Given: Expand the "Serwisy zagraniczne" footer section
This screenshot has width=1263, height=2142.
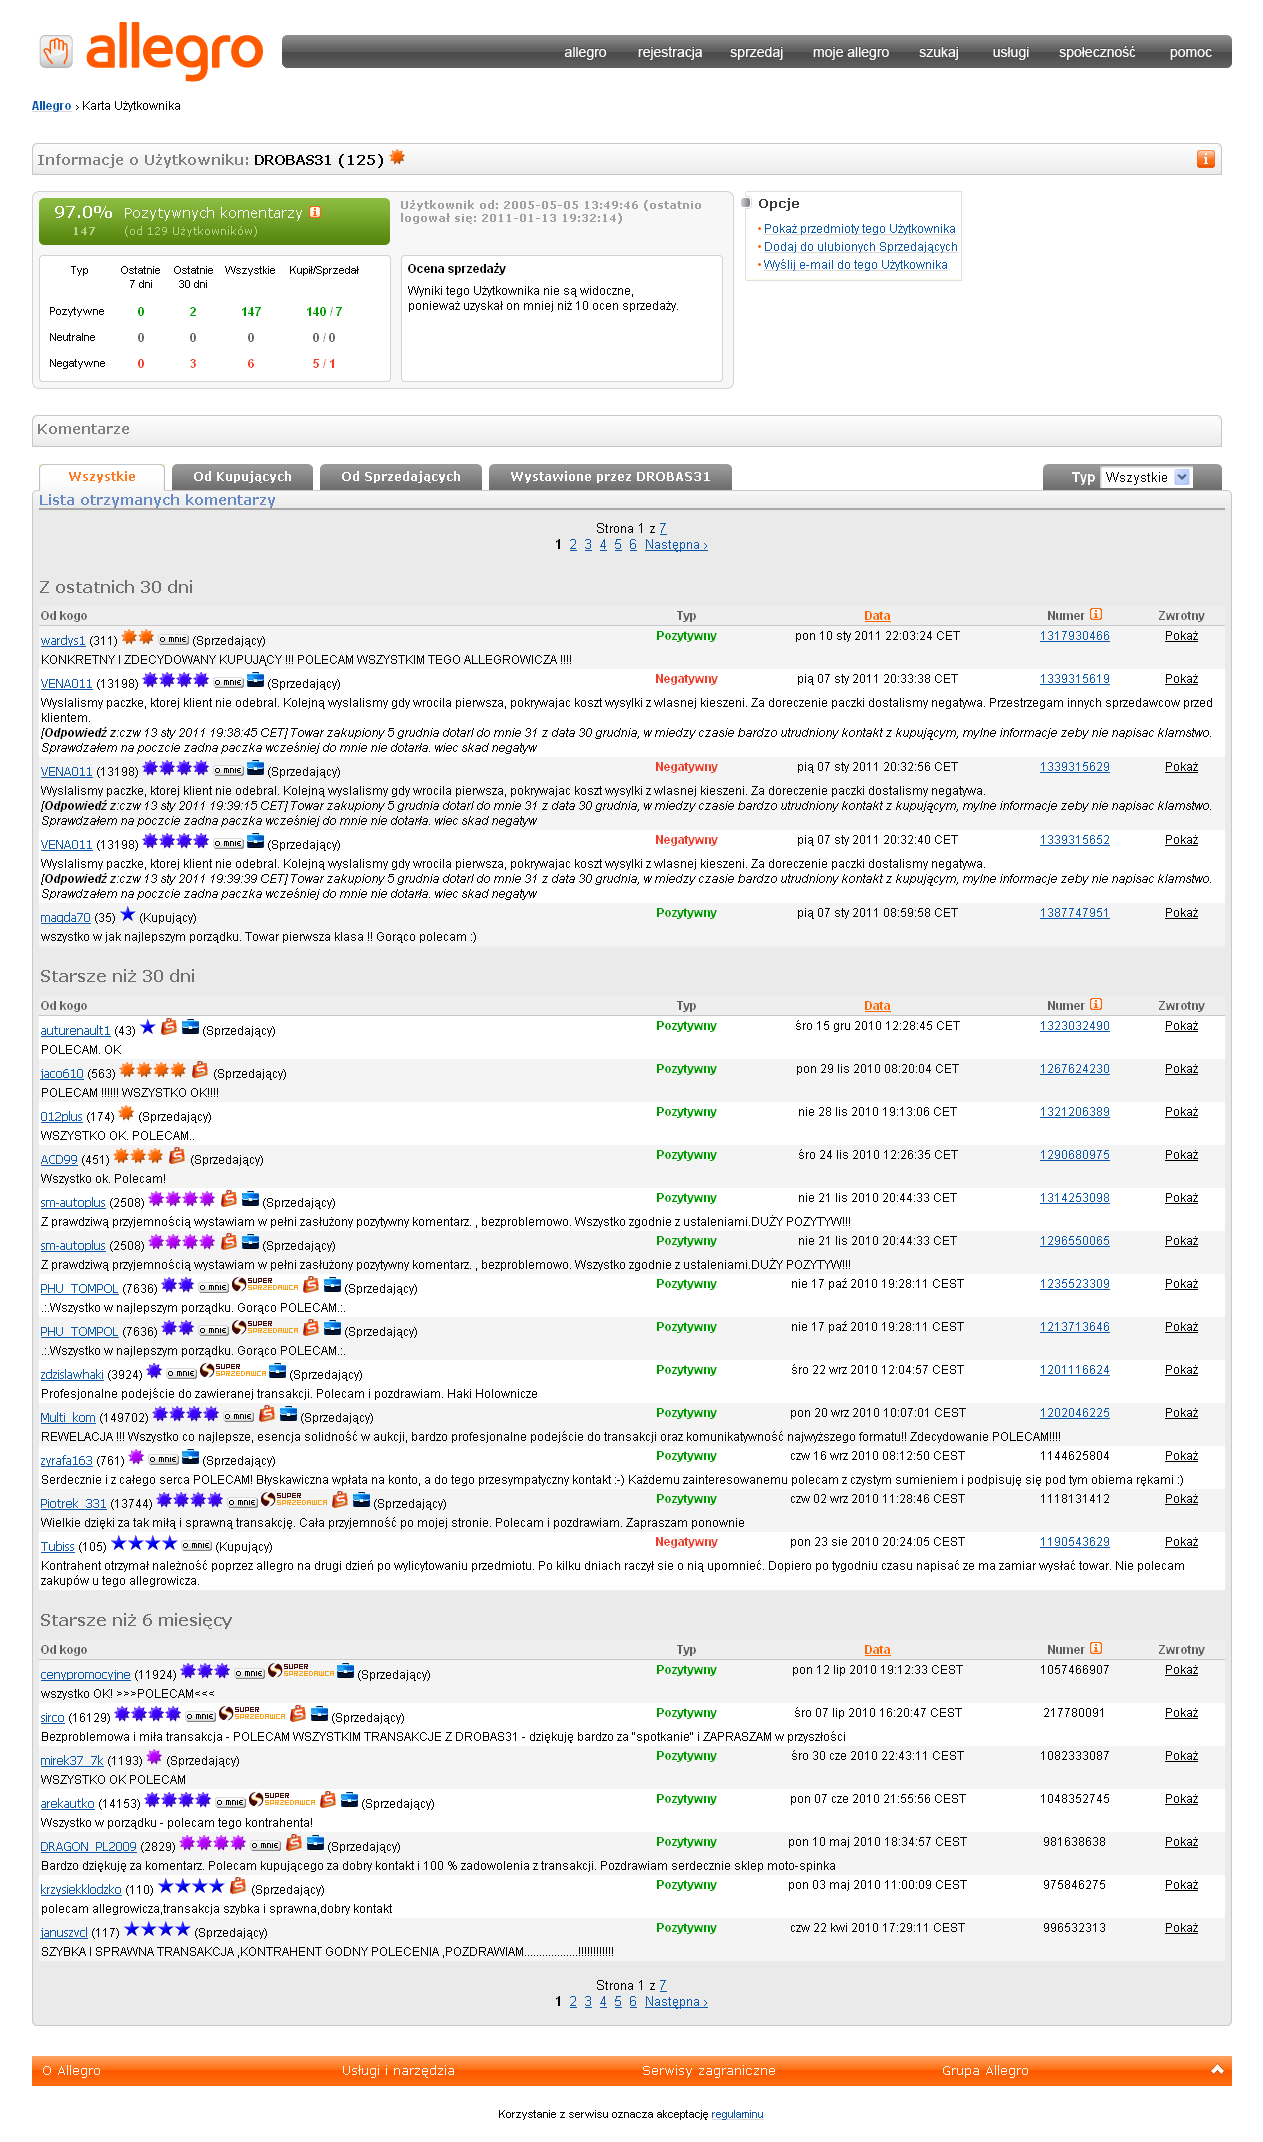Looking at the screenshot, I should (709, 2070).
